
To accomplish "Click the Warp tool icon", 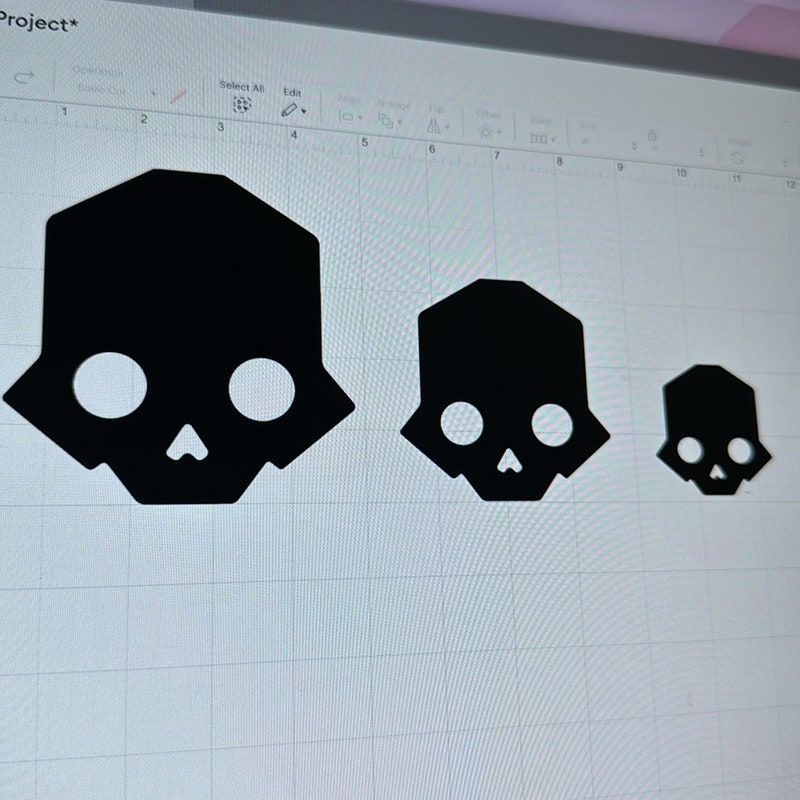I will (x=540, y=138).
